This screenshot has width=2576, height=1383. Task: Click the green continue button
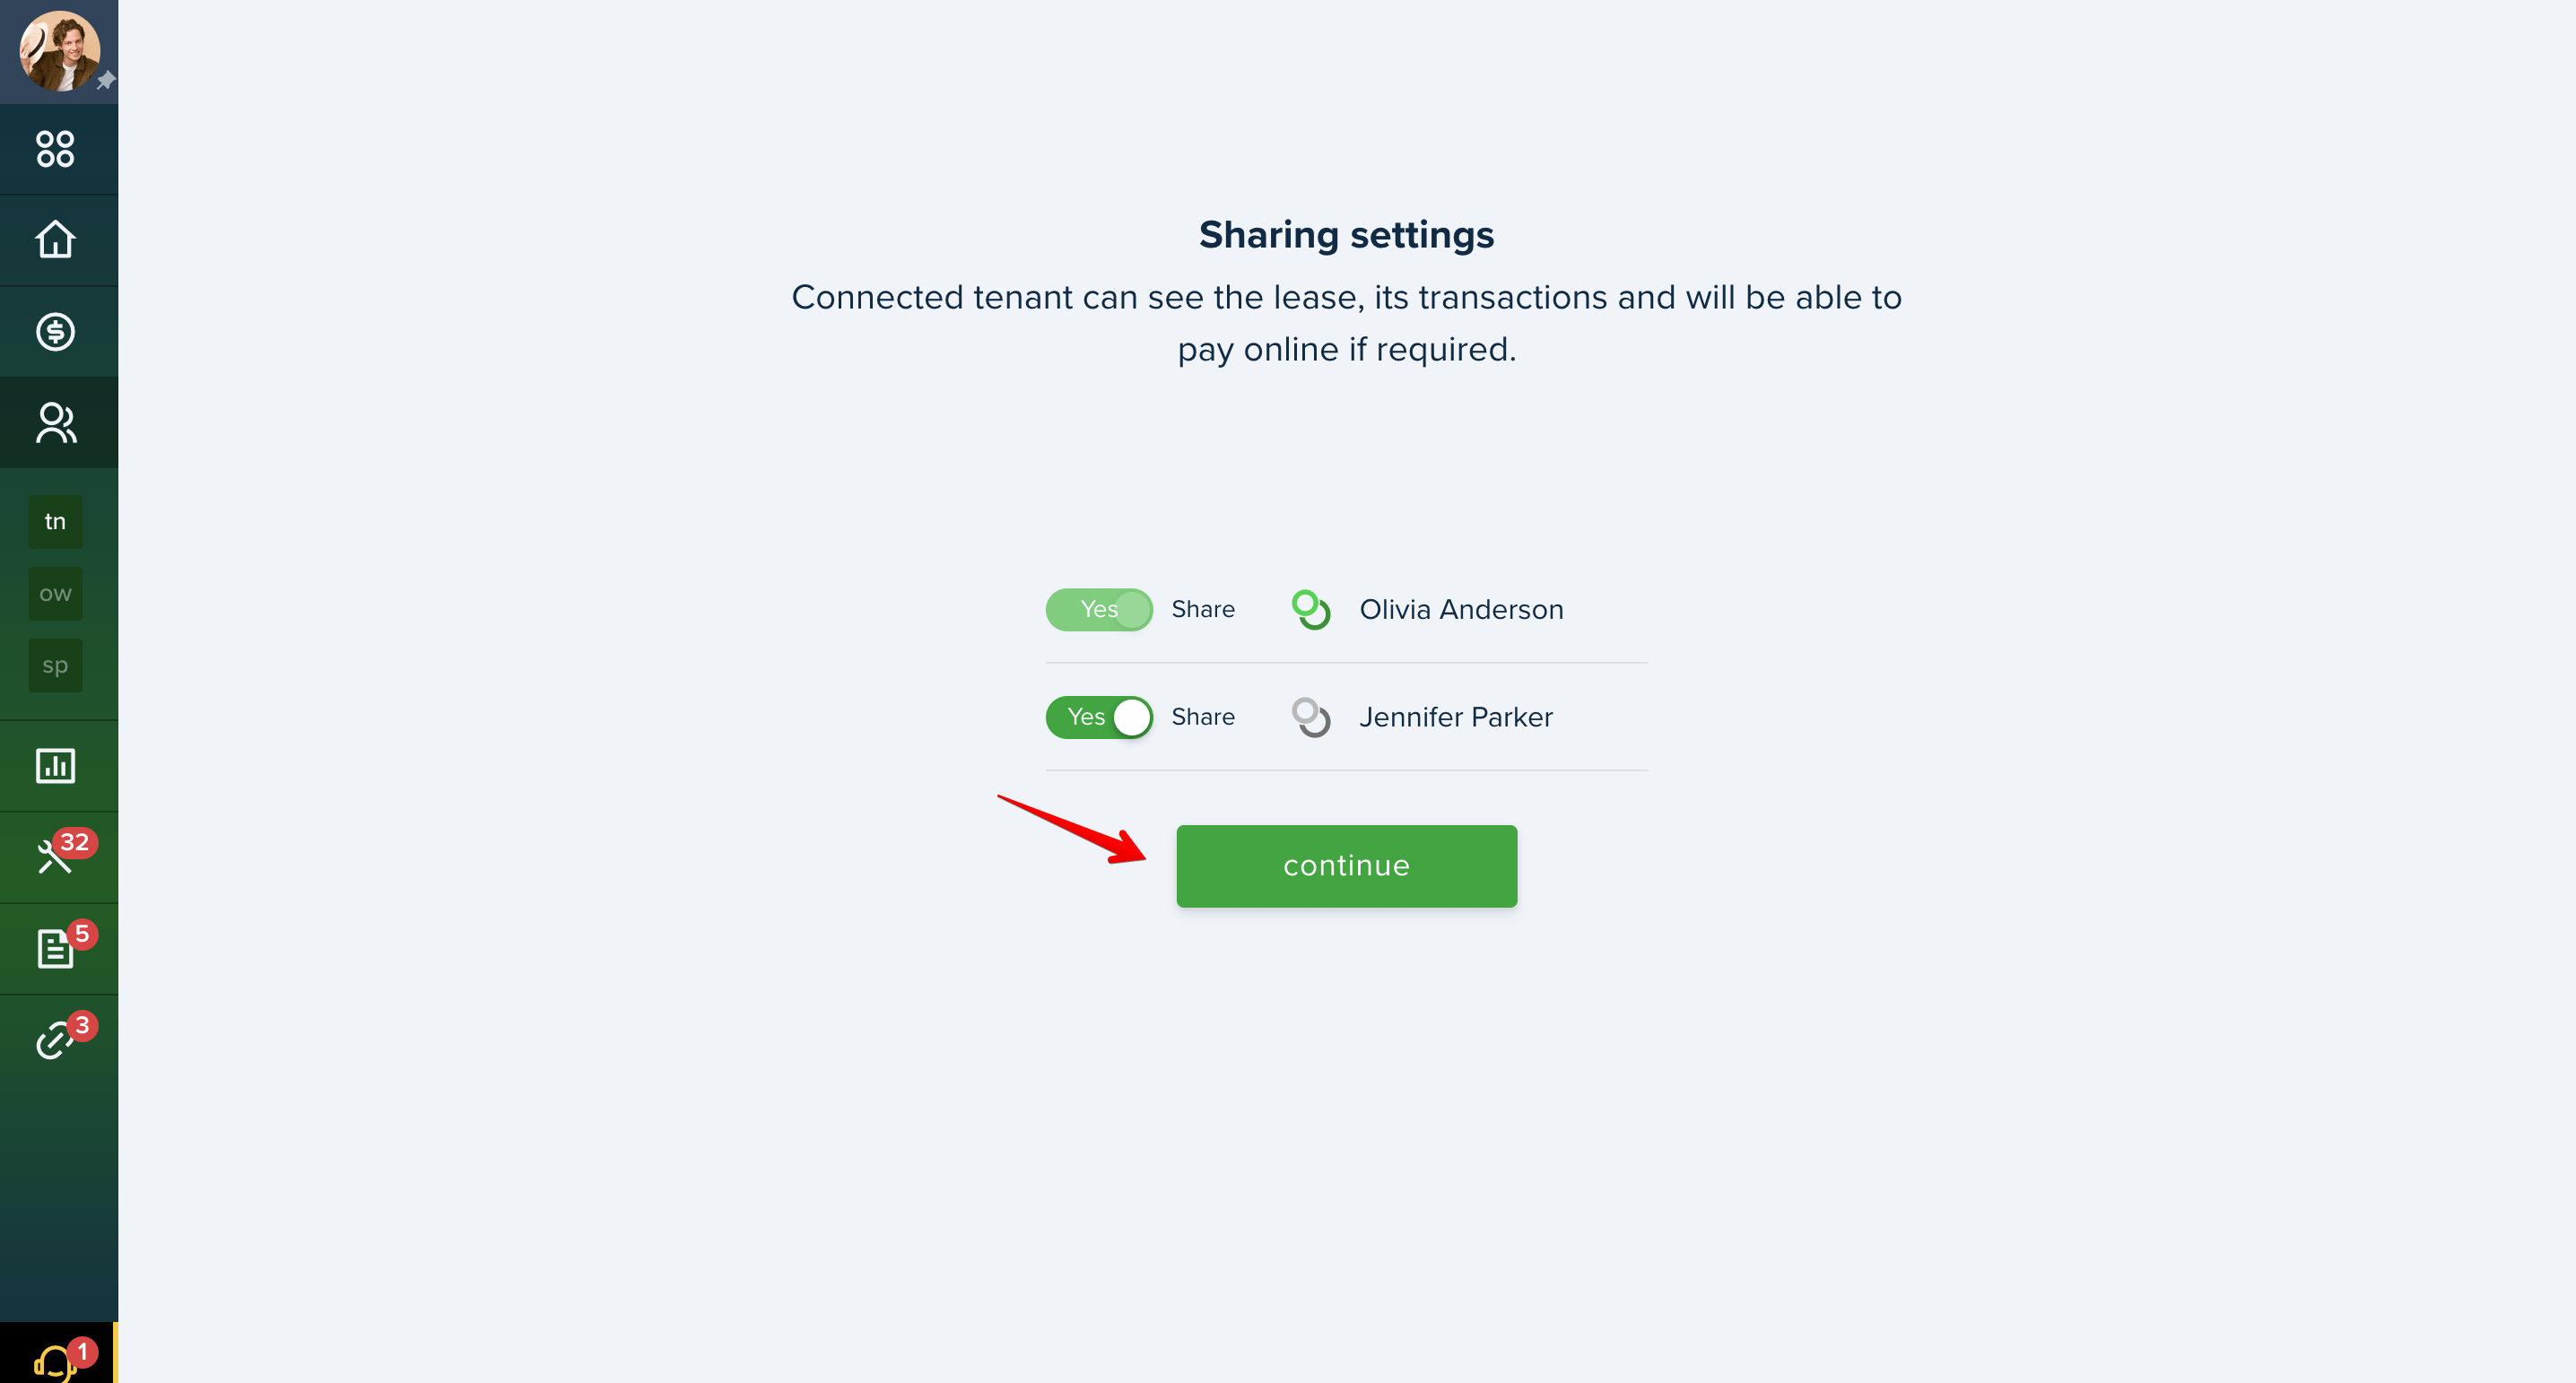pyautogui.click(x=1346, y=866)
